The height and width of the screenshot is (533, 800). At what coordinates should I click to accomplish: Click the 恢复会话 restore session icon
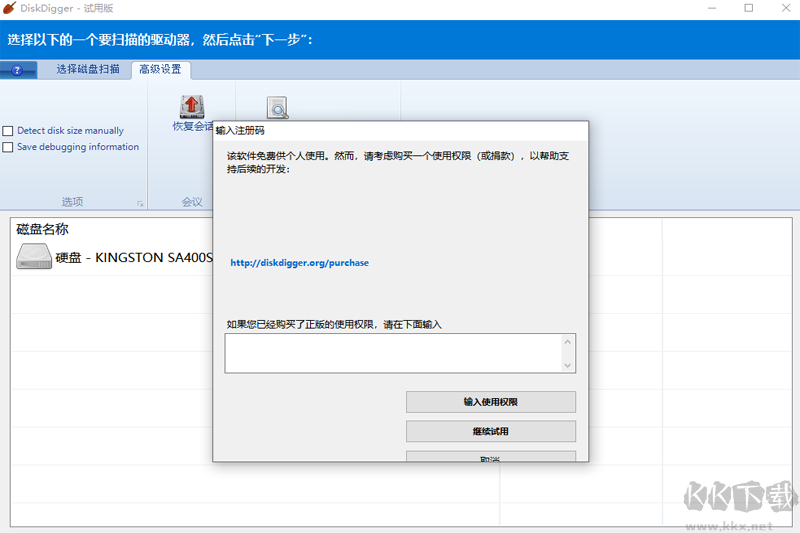pyautogui.click(x=192, y=107)
